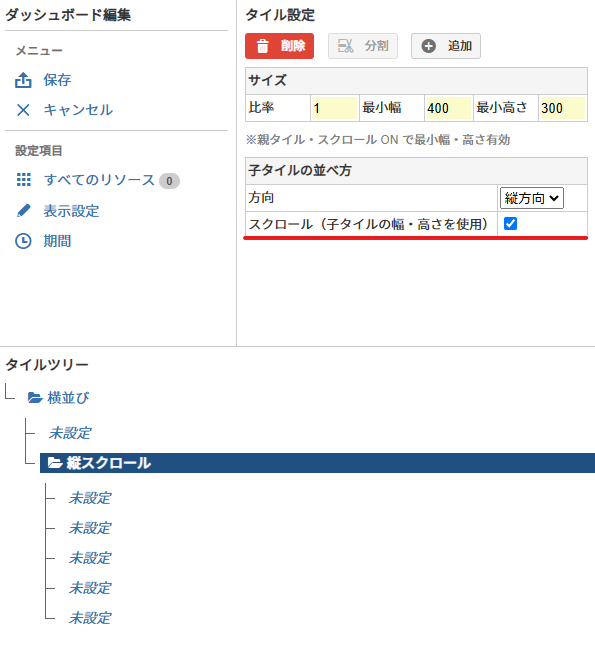Click the grid icon for すべてのリソース

pos(24,180)
